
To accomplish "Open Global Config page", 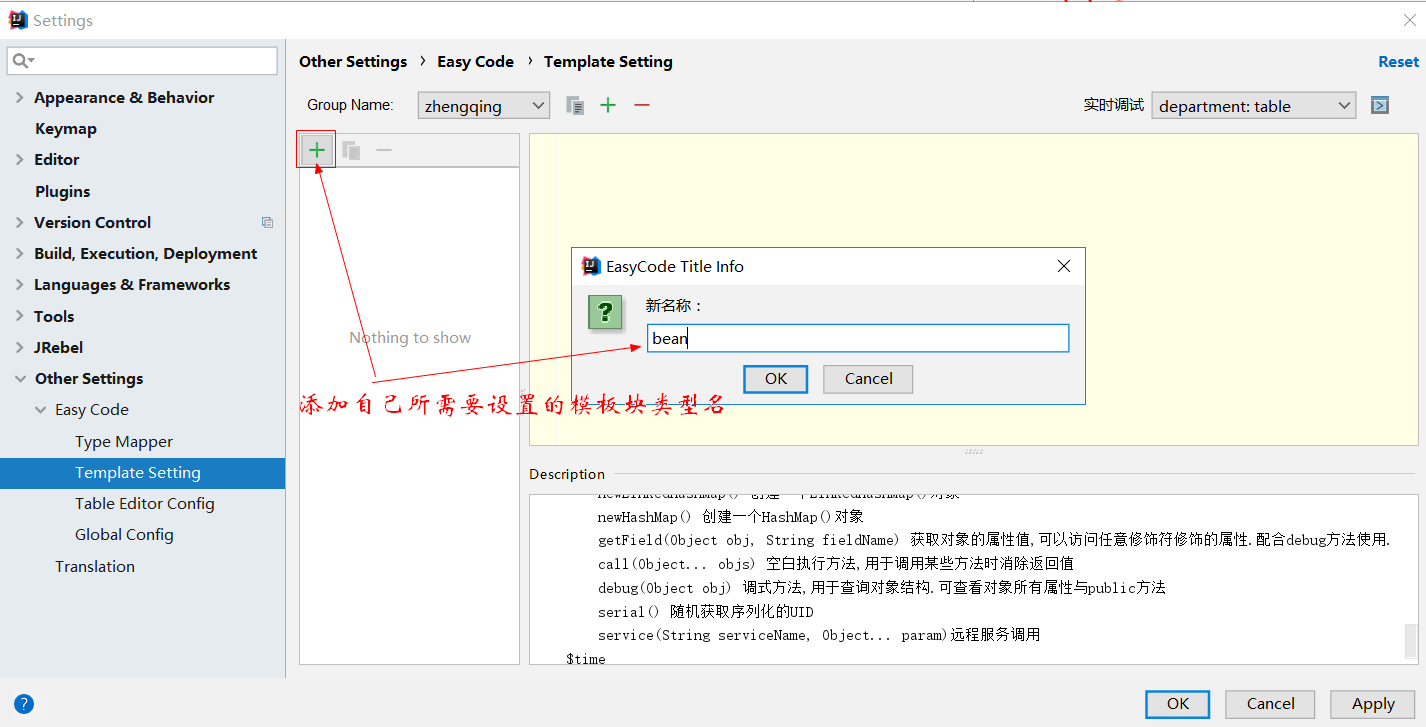I will (x=124, y=534).
